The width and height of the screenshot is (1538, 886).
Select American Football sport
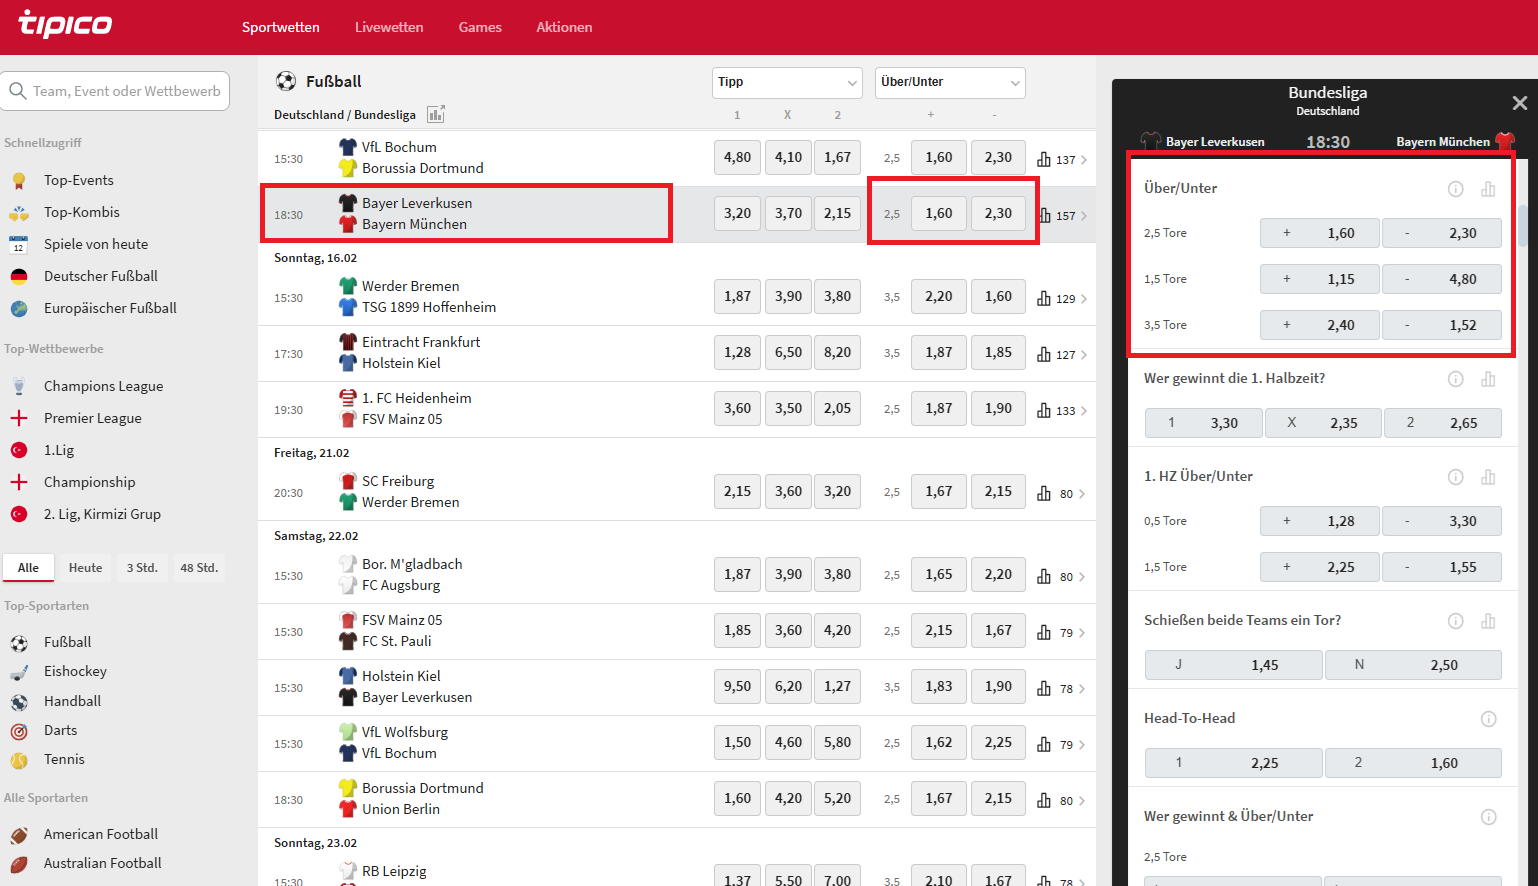[x=101, y=834]
